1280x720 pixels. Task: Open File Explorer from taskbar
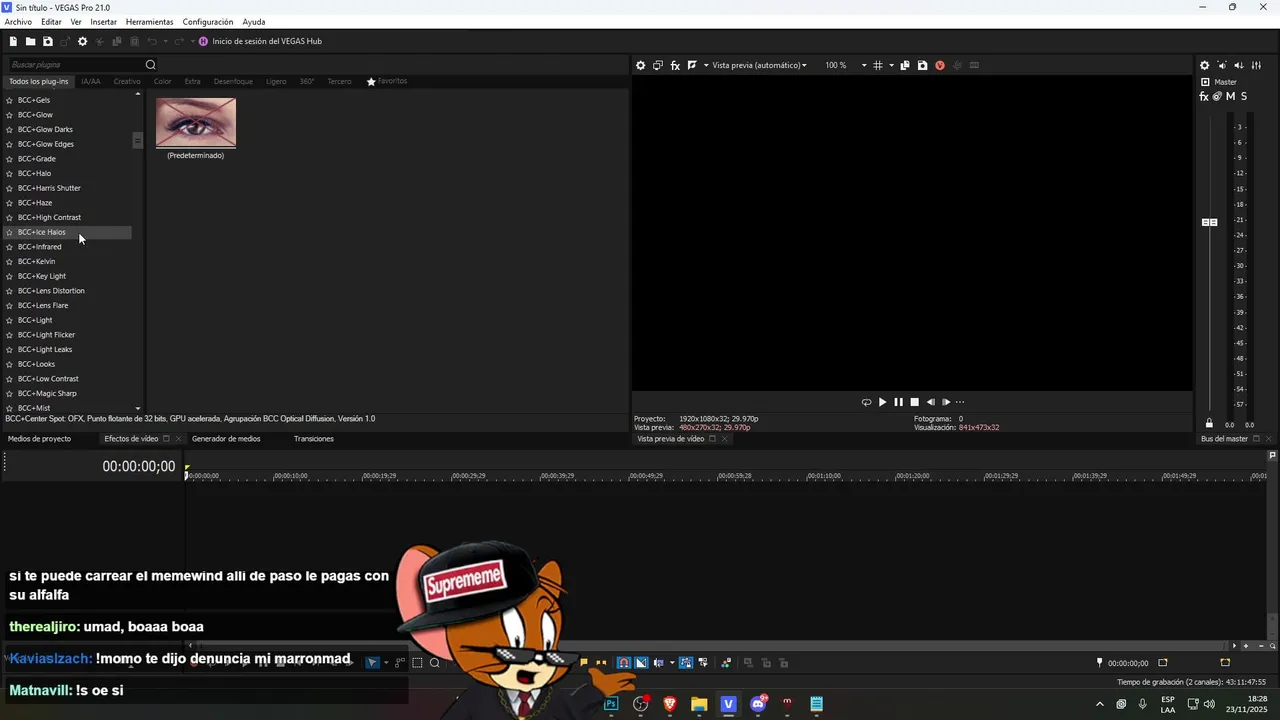point(699,704)
